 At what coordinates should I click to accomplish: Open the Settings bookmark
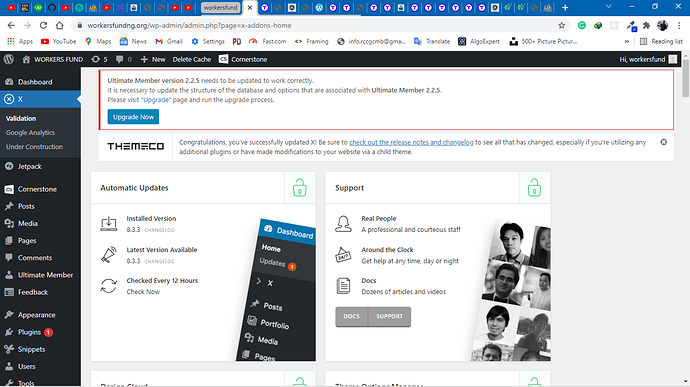[208, 41]
